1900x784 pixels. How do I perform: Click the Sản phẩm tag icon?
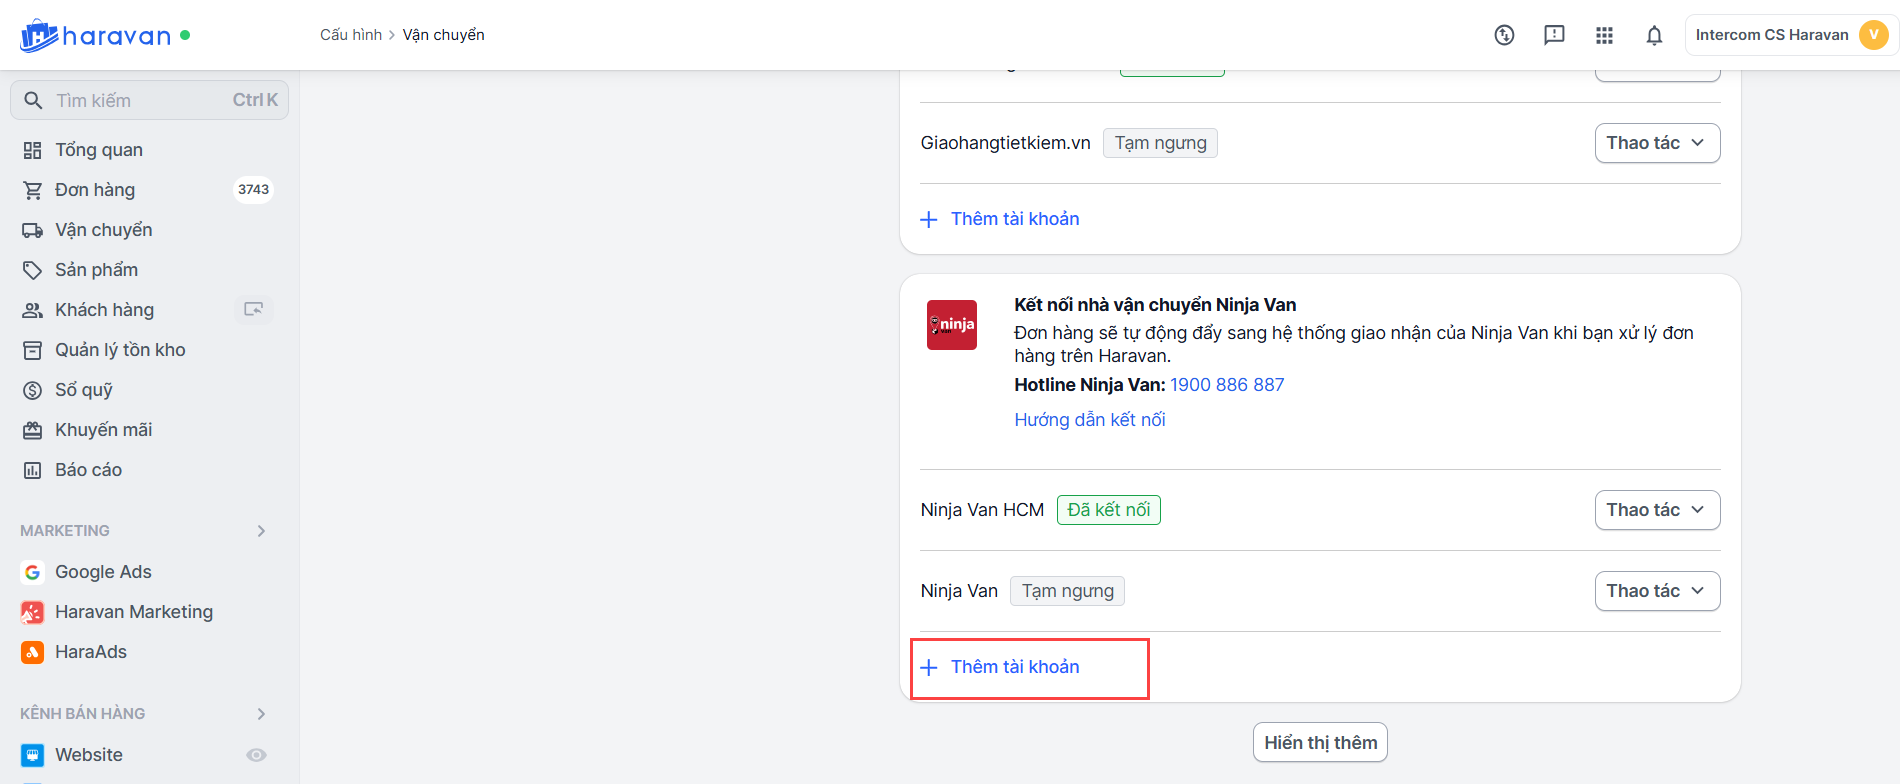pyautogui.click(x=33, y=270)
